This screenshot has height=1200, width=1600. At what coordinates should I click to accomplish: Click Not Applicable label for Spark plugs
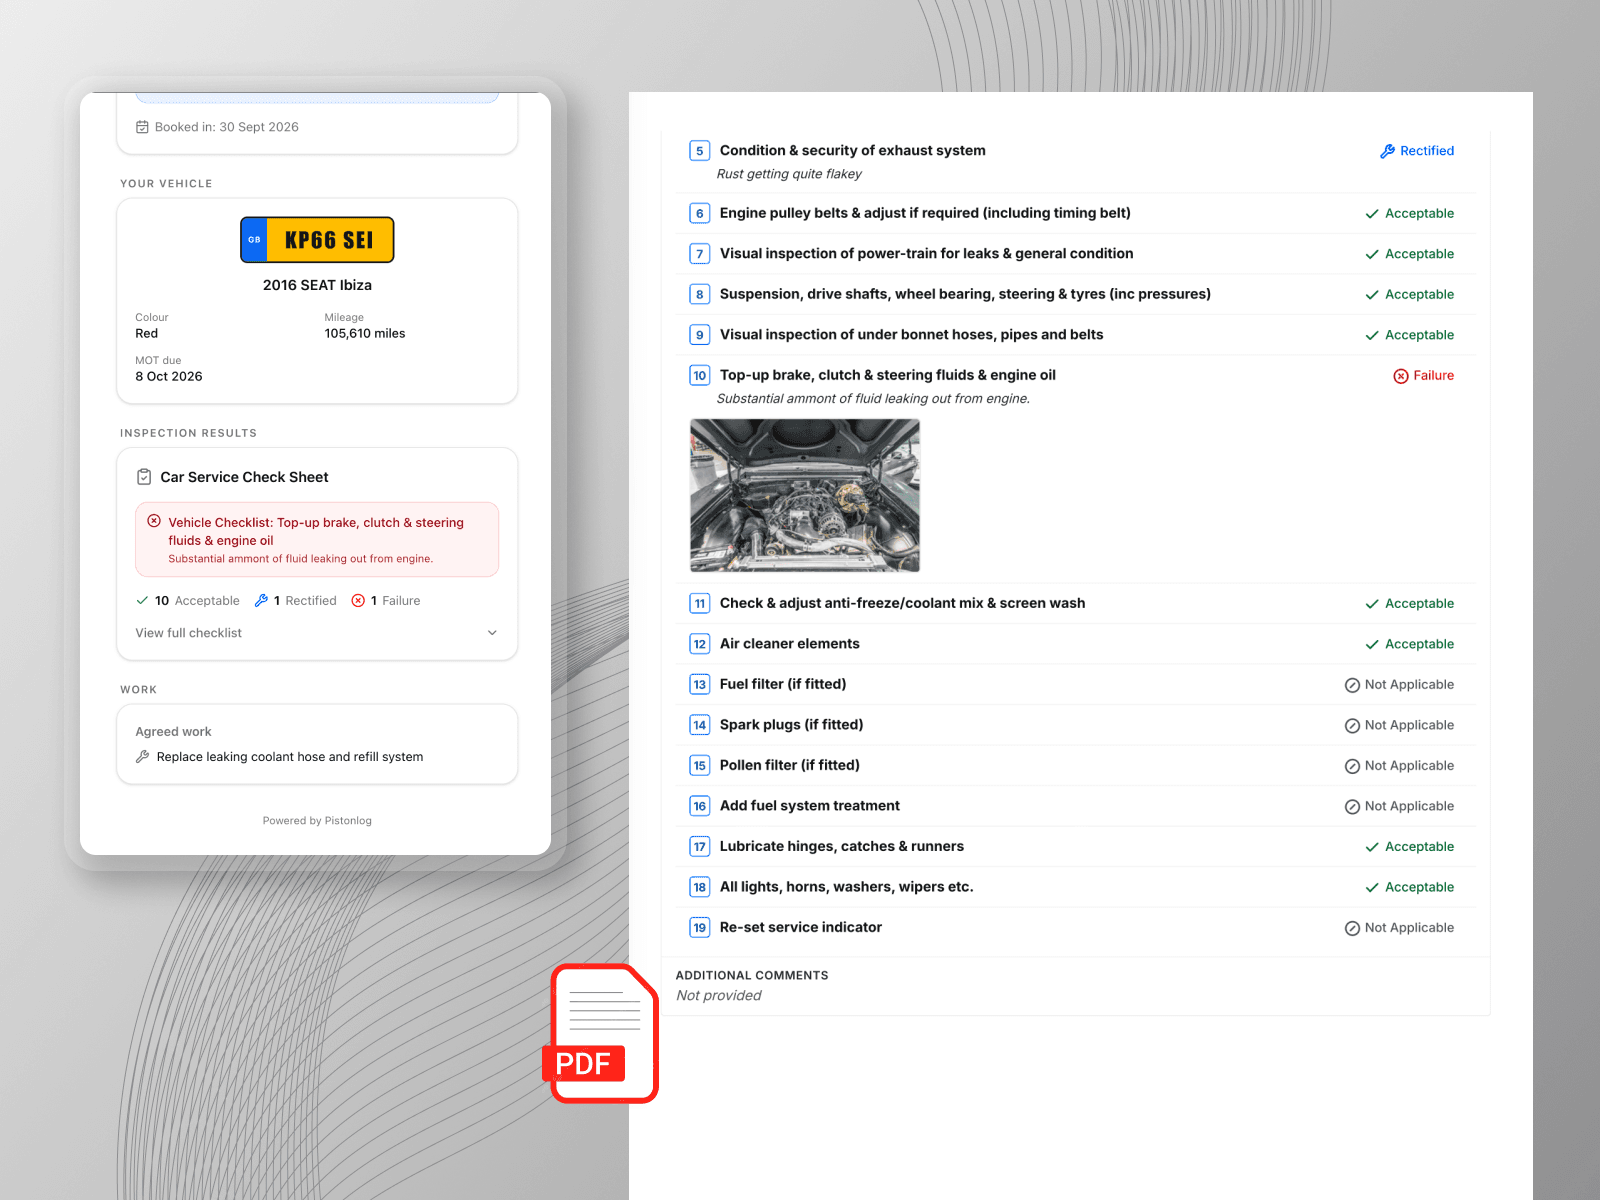point(1410,726)
